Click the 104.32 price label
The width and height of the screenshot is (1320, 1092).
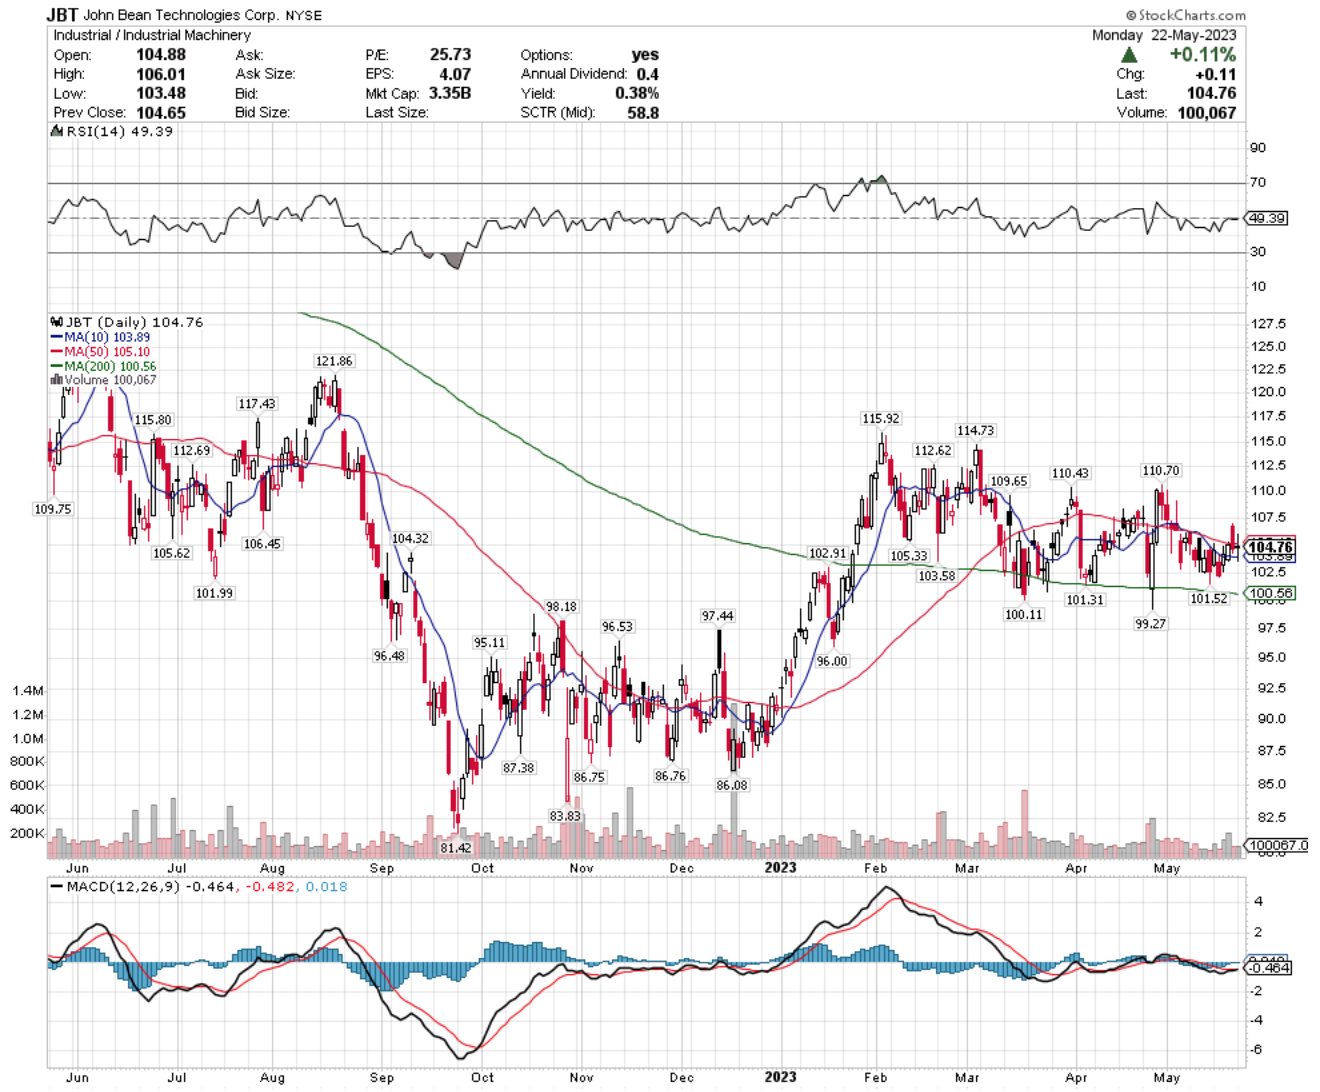pos(410,538)
